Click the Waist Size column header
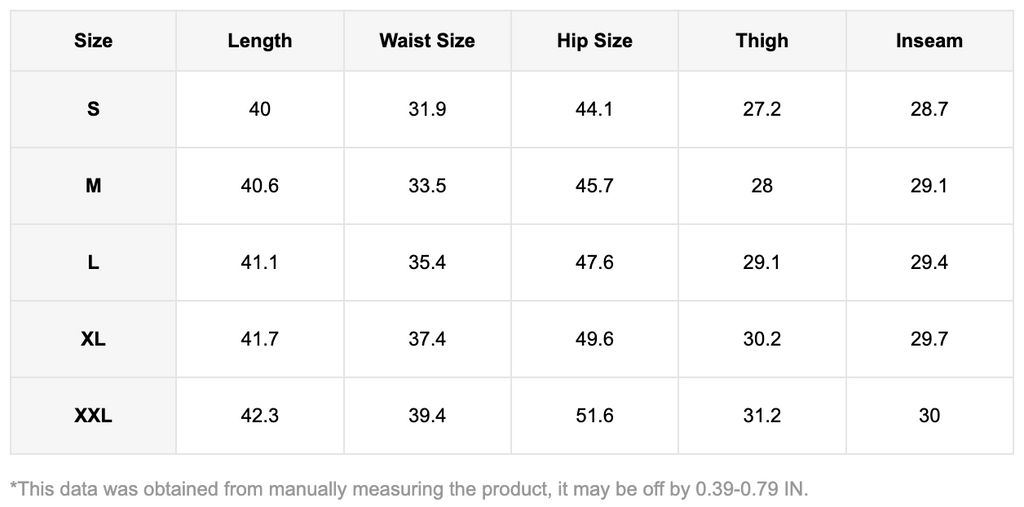The height and width of the screenshot is (507, 1024). point(427,41)
